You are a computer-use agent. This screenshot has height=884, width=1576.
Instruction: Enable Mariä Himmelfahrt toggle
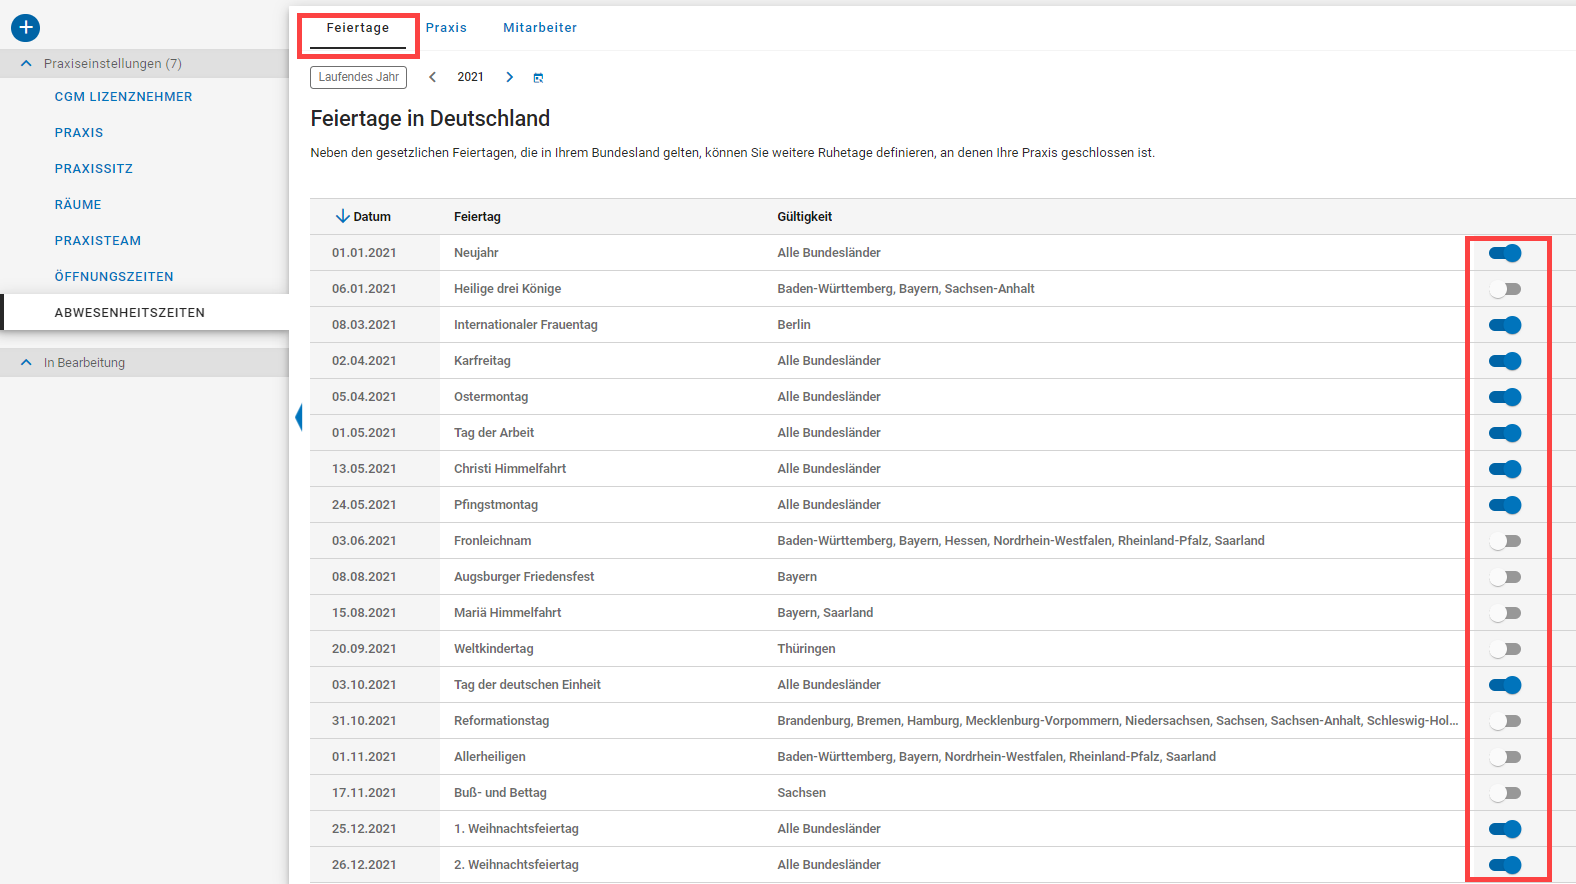[1505, 613]
